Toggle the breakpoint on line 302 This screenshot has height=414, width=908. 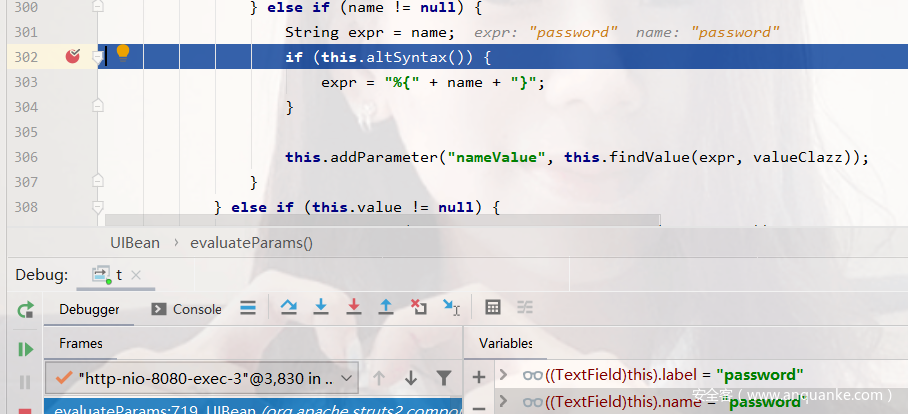[x=73, y=56]
